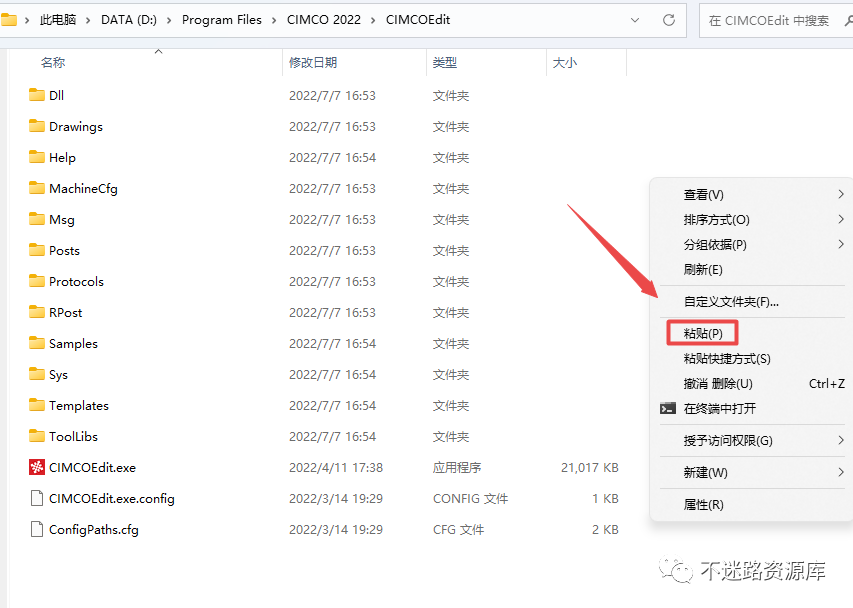Screen dimensions: 853x608
Task: Click the 应用程序 type cell
Action: point(457,468)
